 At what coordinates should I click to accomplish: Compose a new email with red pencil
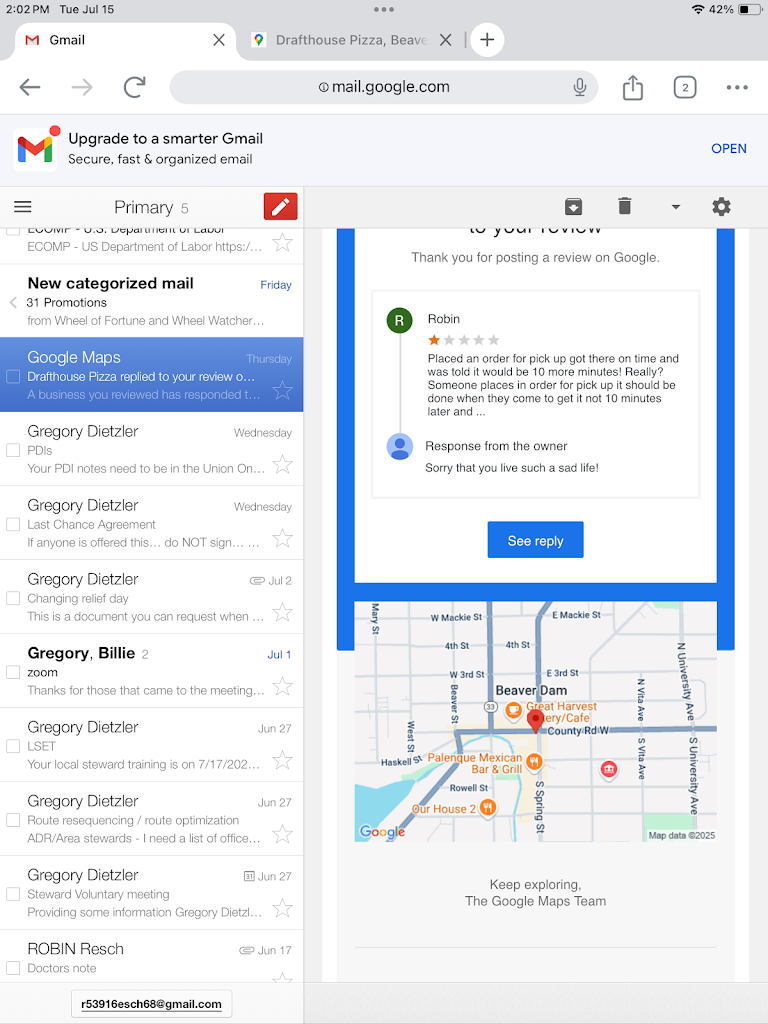[280, 206]
